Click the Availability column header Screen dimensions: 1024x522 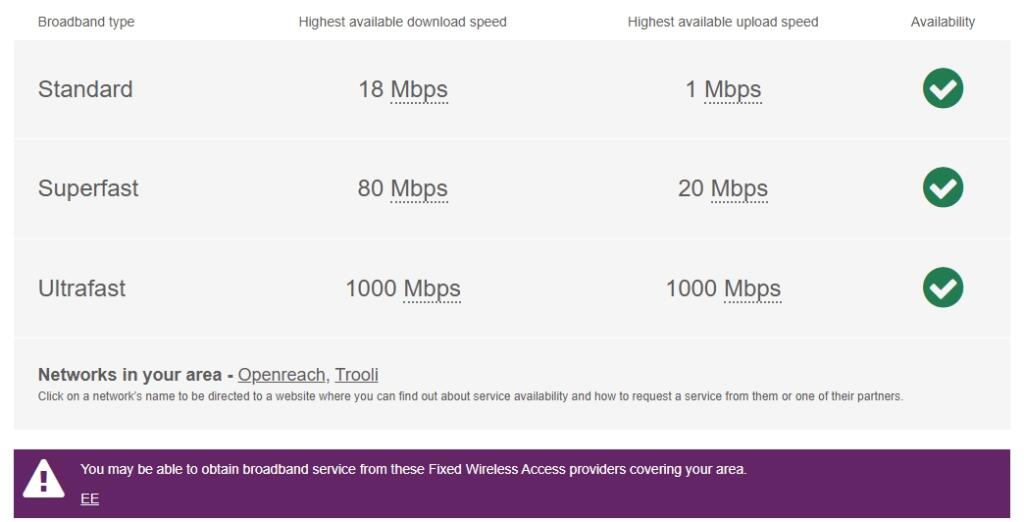942,22
